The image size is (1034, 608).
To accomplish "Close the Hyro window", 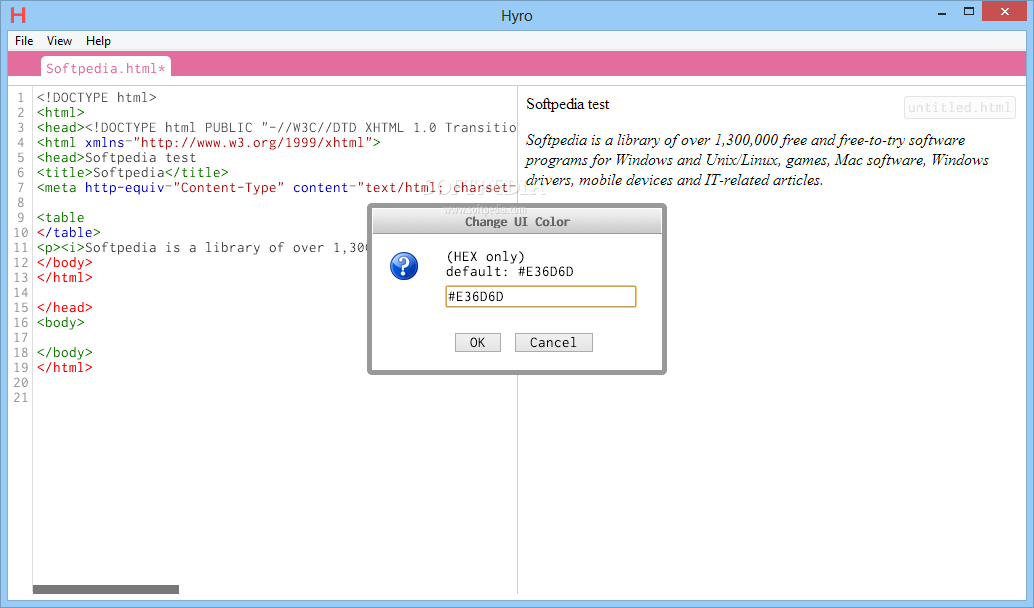I will [x=1004, y=11].
